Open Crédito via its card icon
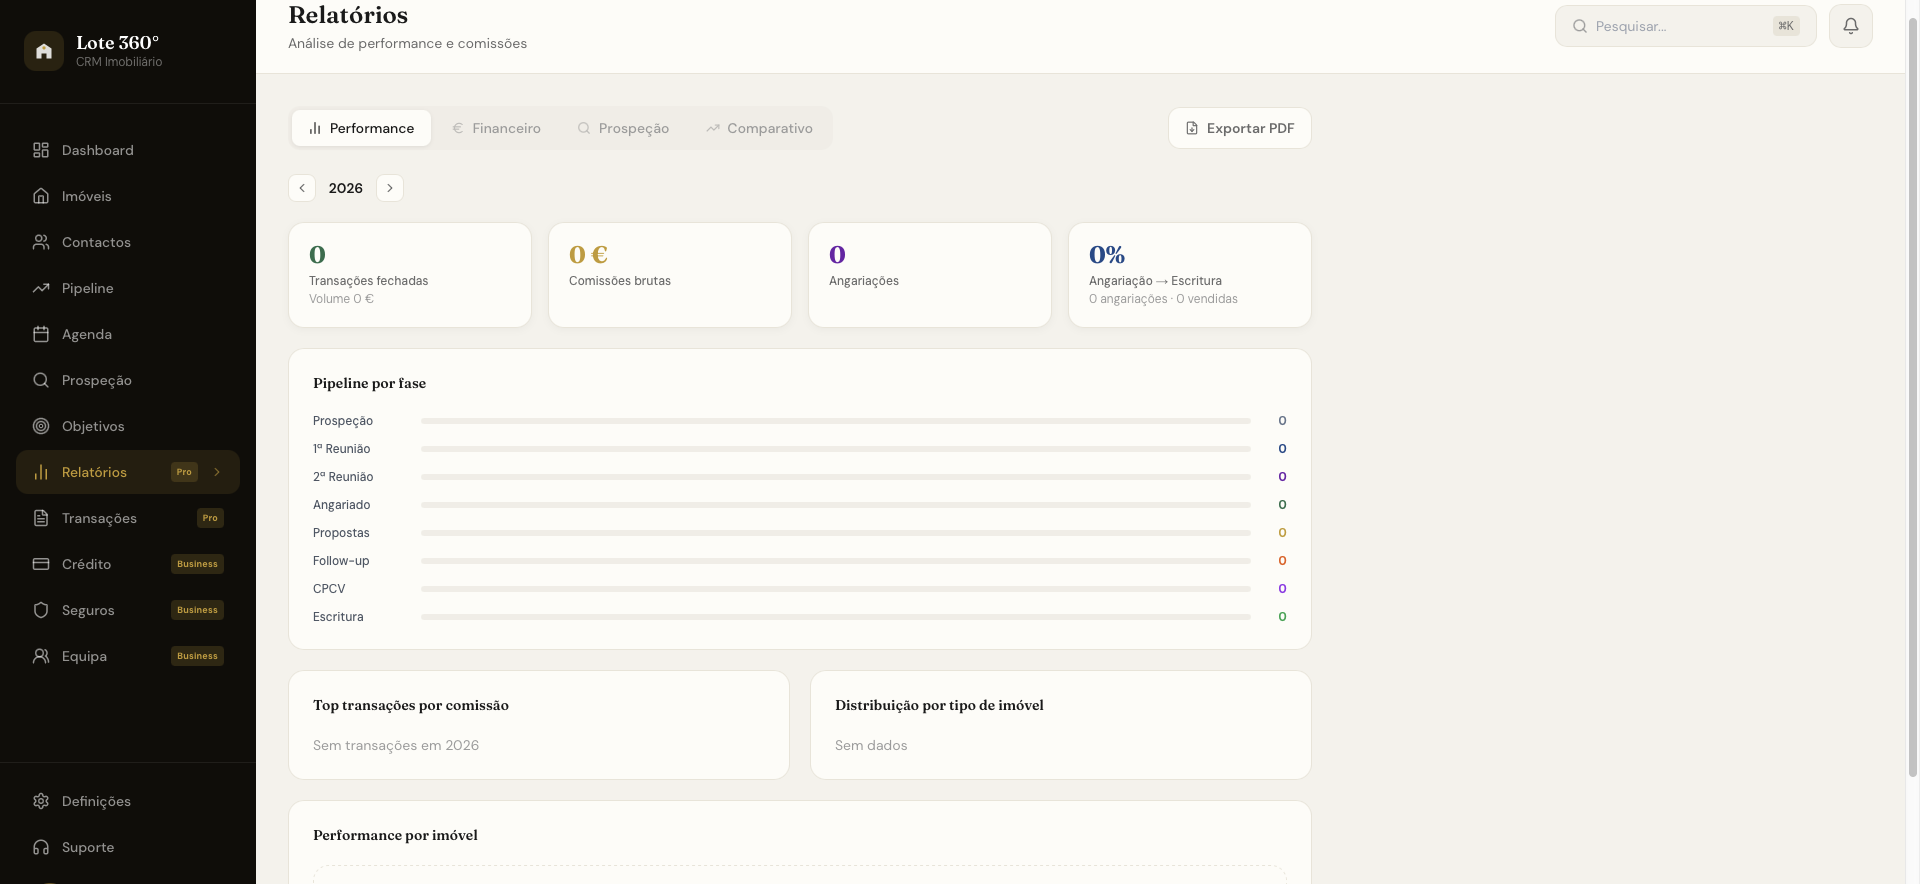The image size is (1920, 884). (x=41, y=564)
